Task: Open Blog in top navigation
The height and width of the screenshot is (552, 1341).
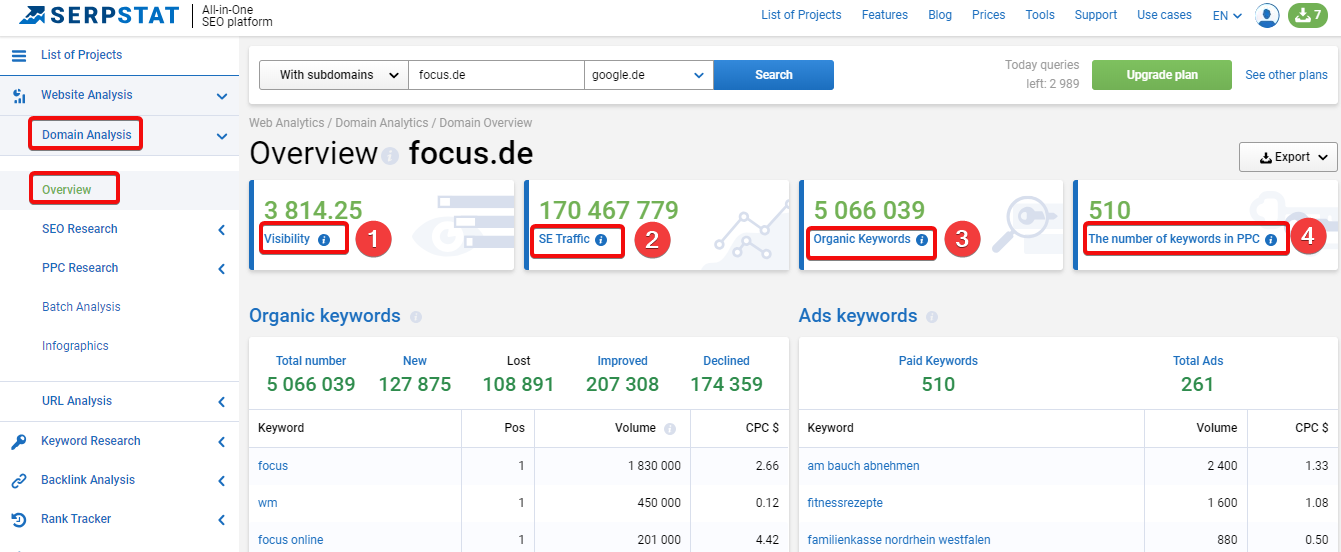Action: 940,15
